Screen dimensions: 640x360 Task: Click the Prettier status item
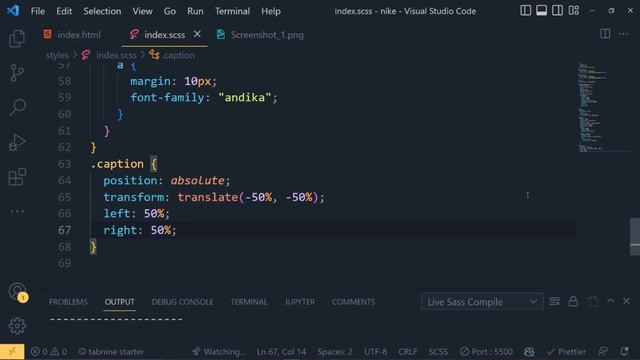coord(566,351)
